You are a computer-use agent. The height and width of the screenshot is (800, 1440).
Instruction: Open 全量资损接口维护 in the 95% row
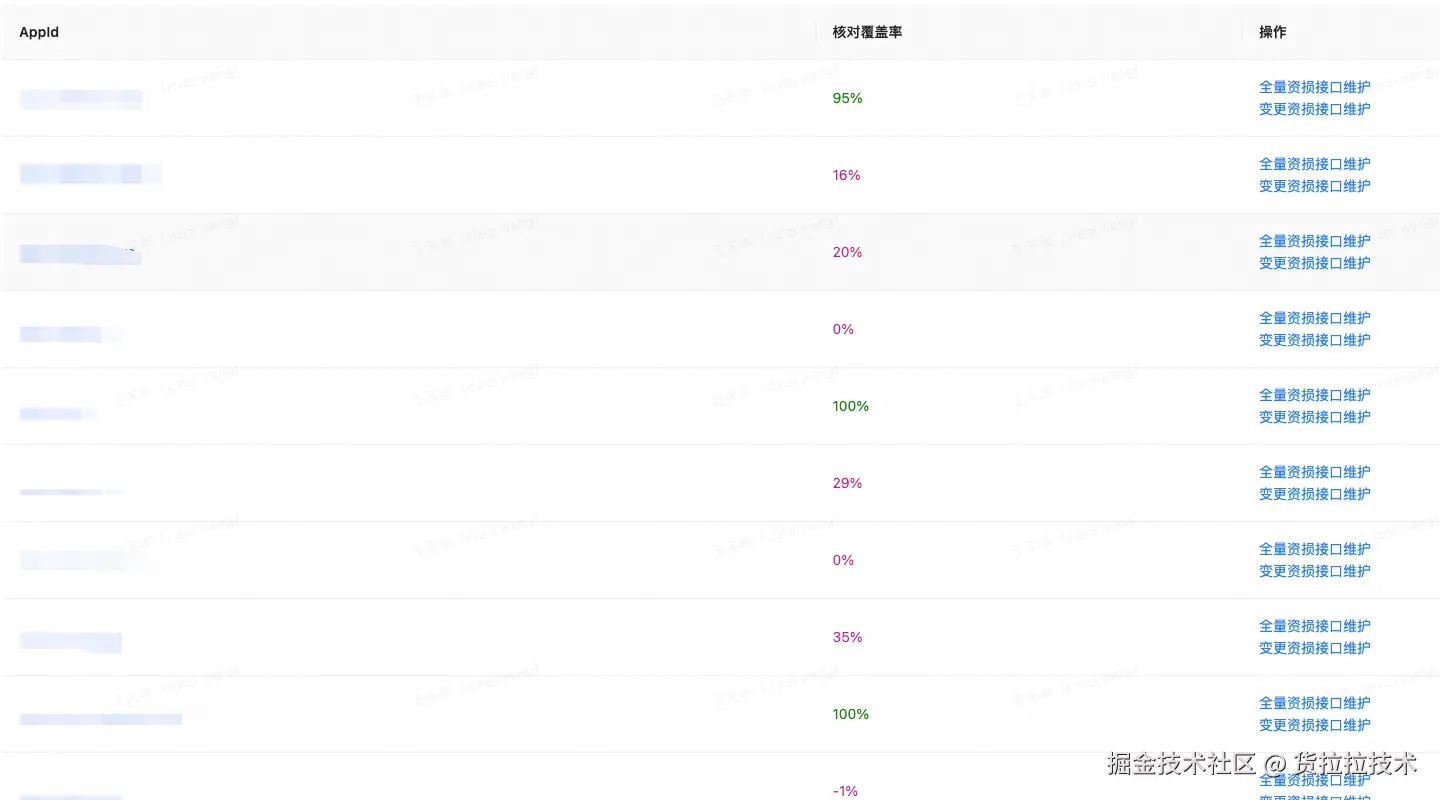coord(1314,87)
